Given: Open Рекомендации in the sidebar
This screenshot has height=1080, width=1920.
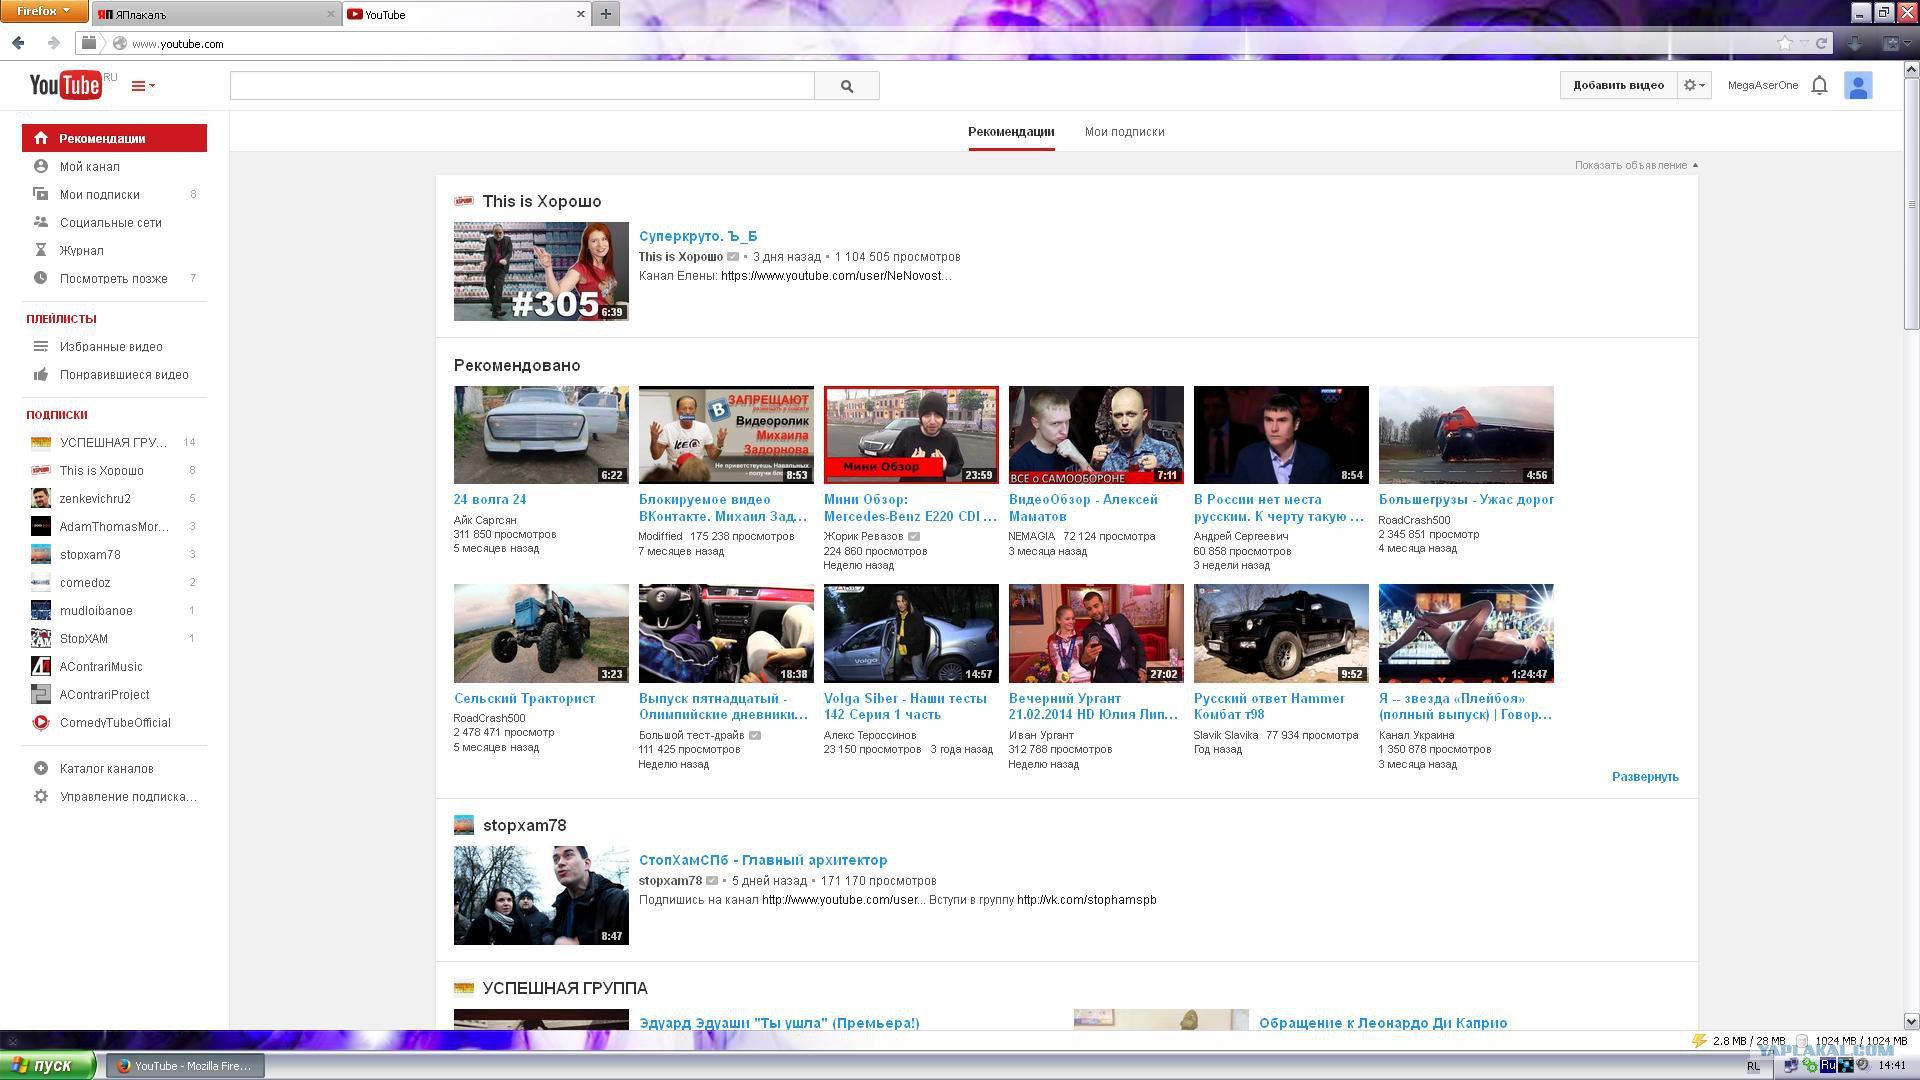Looking at the screenshot, I should point(114,138).
